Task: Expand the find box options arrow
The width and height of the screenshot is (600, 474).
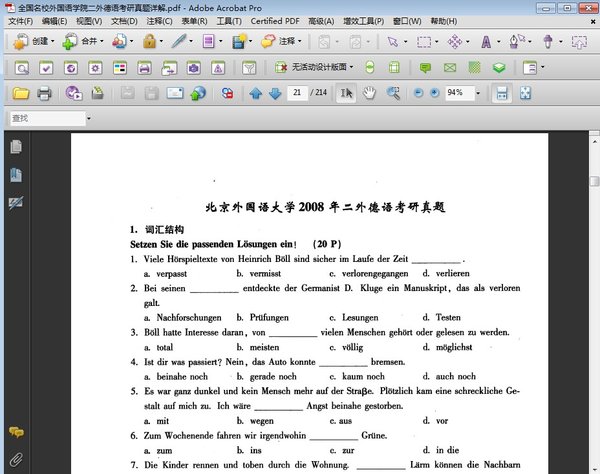Action: [89, 119]
